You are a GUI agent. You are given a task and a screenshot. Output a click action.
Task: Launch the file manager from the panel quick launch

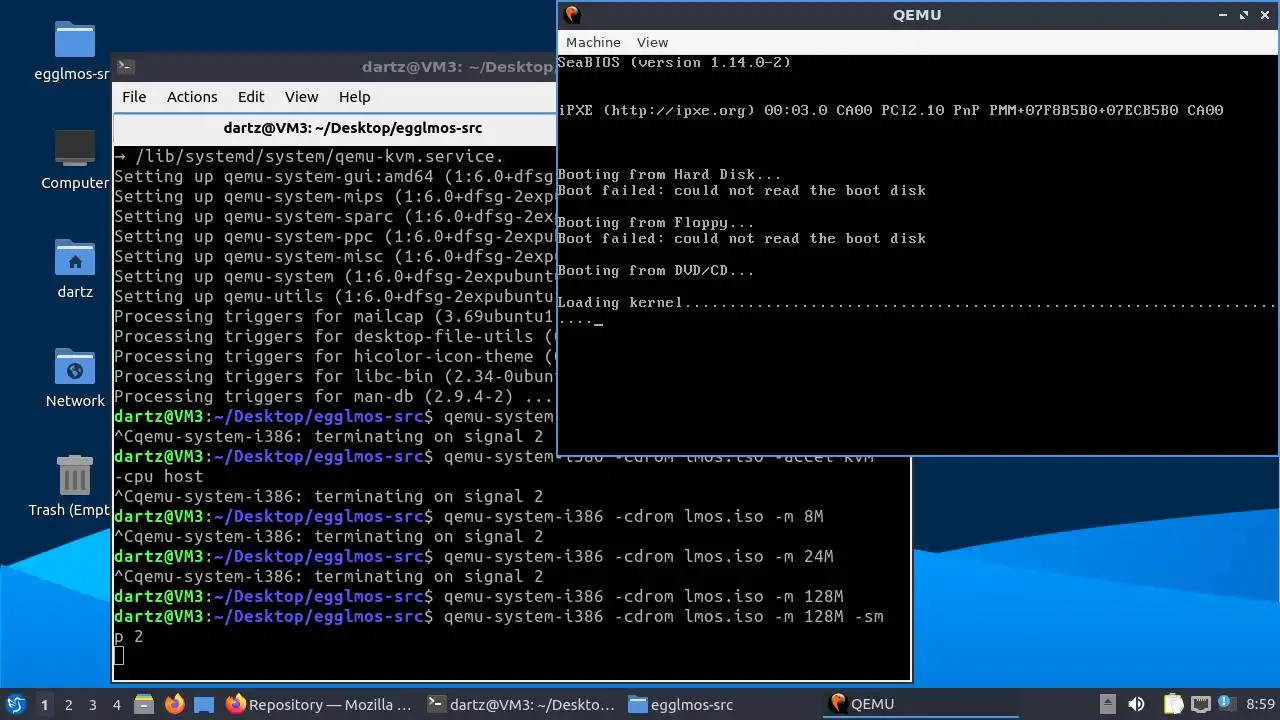pyautogui.click(x=144, y=704)
